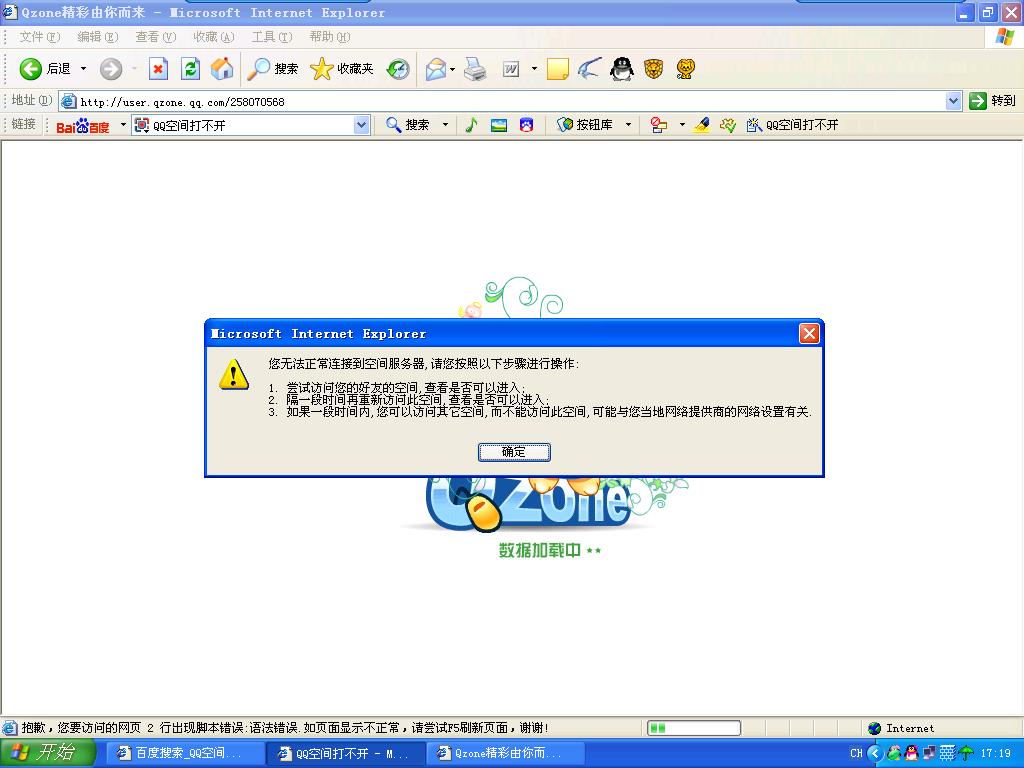The width and height of the screenshot is (1024, 768).
Task: Close the Microsoft Internet Explorer alert dialog
Action: [809, 334]
